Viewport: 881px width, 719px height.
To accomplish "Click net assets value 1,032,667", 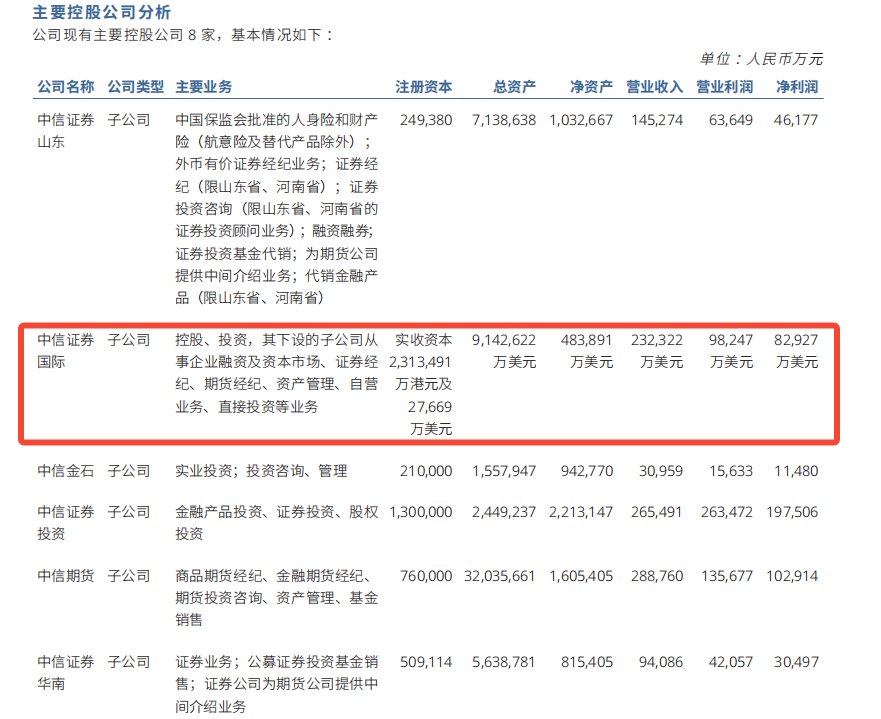I will 581,120.
